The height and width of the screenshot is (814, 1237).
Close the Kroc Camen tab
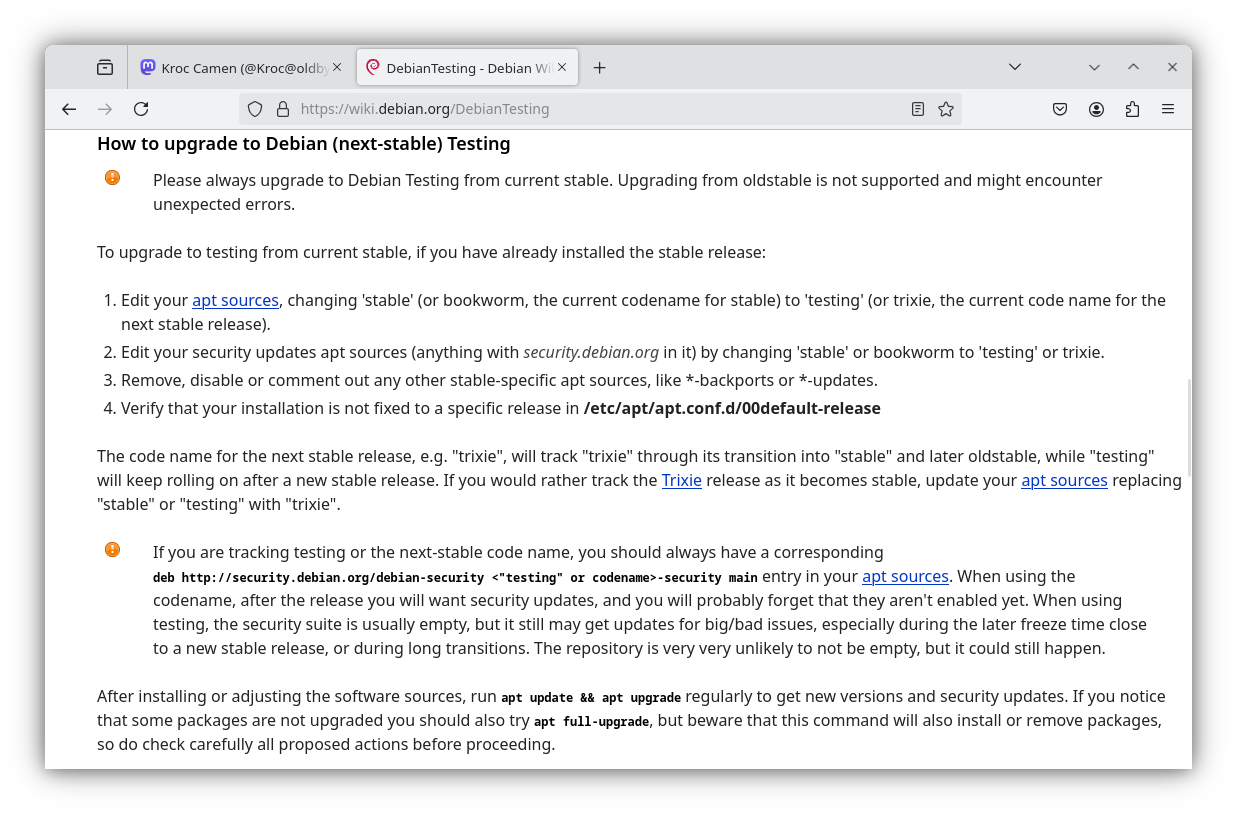pos(337,67)
